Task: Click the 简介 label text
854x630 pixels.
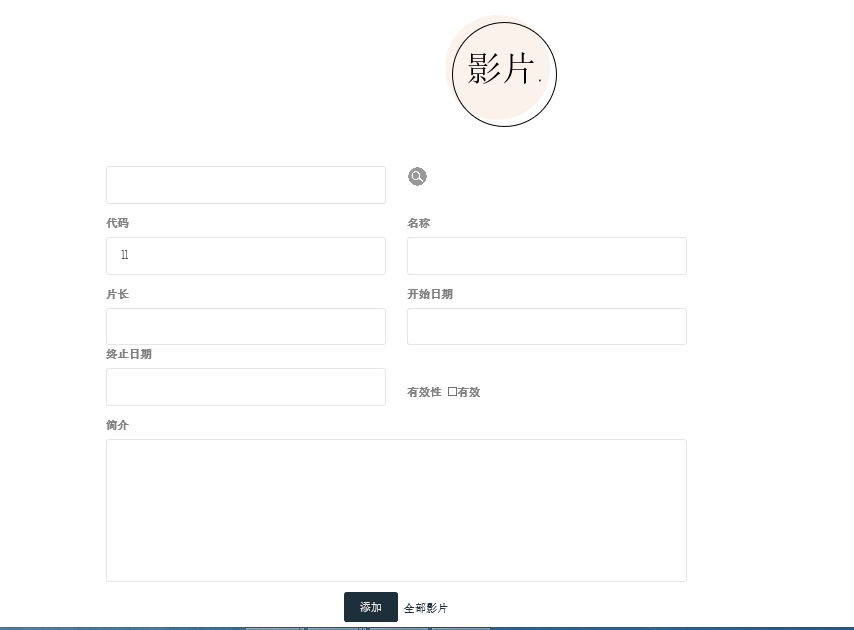Action: [118, 425]
